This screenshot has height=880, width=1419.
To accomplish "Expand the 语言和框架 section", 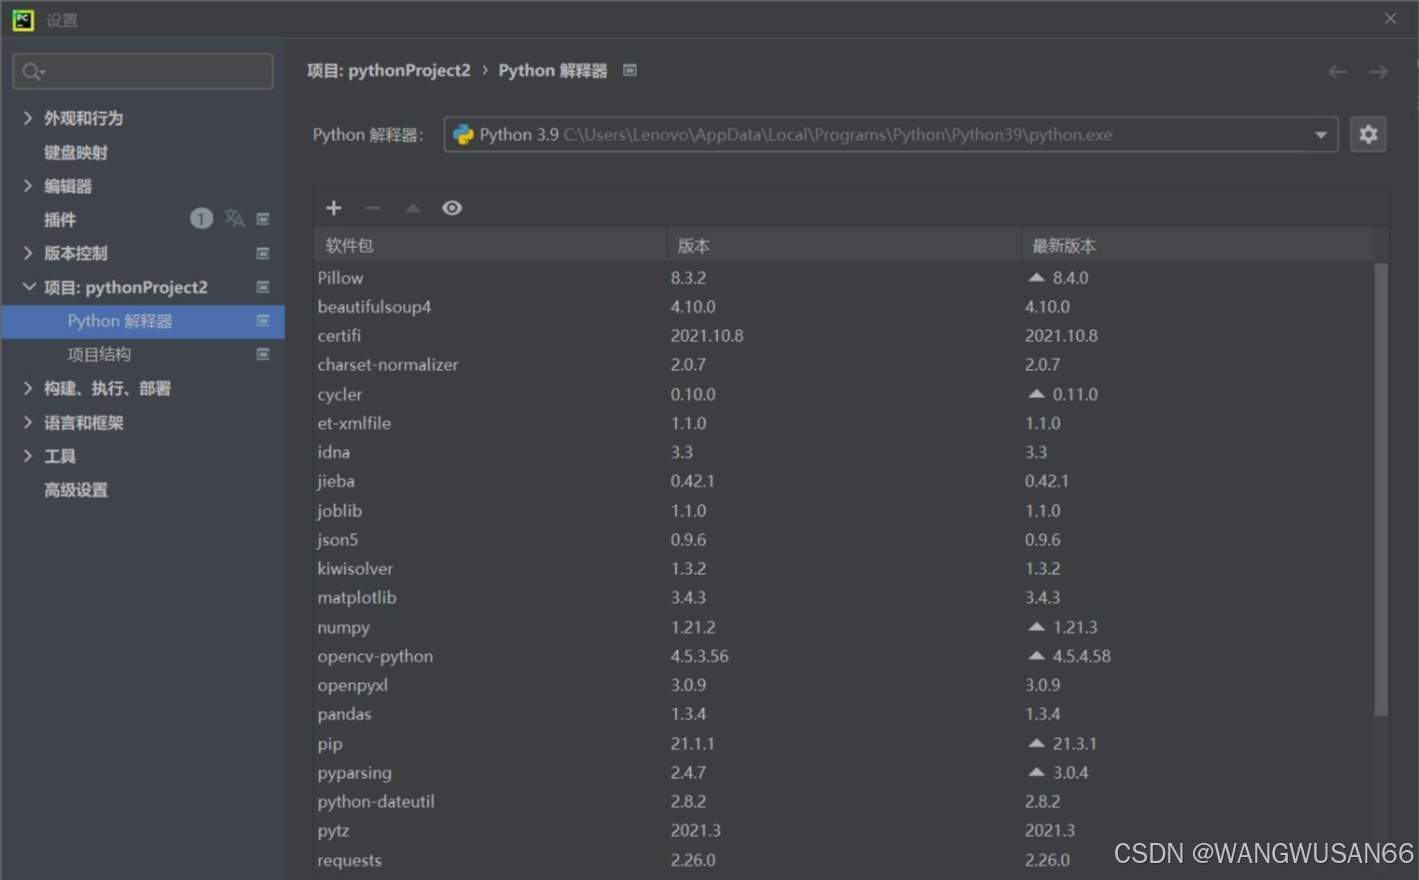I will pyautogui.click(x=28, y=422).
